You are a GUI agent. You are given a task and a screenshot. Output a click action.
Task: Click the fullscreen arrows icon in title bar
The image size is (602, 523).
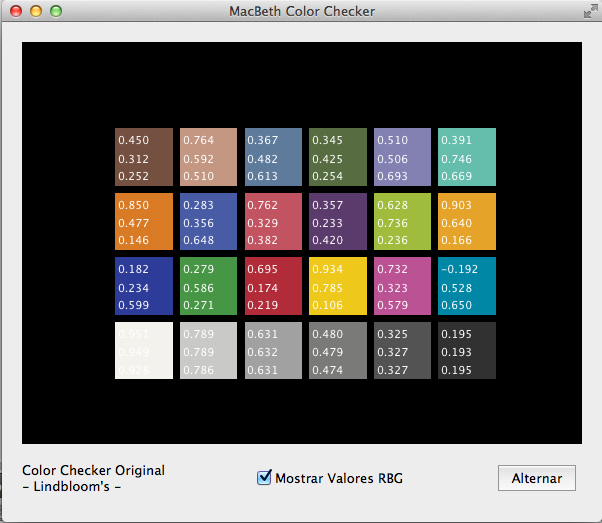(590, 11)
